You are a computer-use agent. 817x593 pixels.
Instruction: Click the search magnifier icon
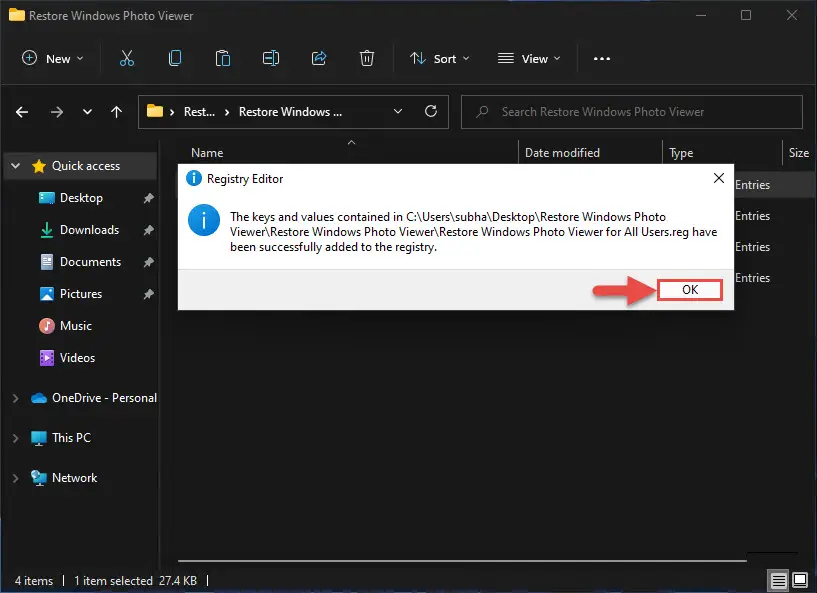482,112
